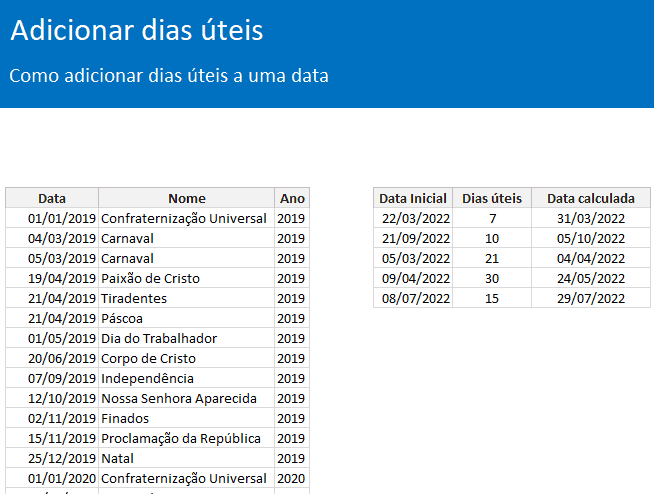Select calculated date 31/03/2022 cell
Image resolution: width=654 pixels, height=494 pixels.
pos(590,218)
